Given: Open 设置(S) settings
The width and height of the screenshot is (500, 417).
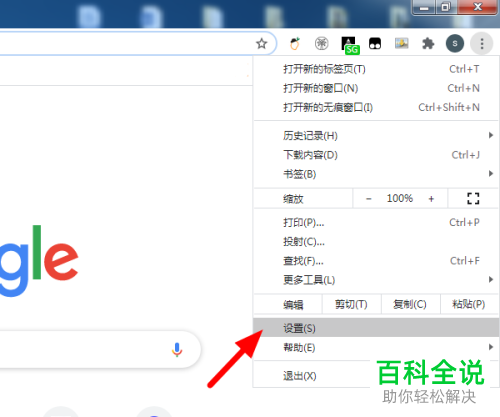Looking at the screenshot, I should coord(376,328).
